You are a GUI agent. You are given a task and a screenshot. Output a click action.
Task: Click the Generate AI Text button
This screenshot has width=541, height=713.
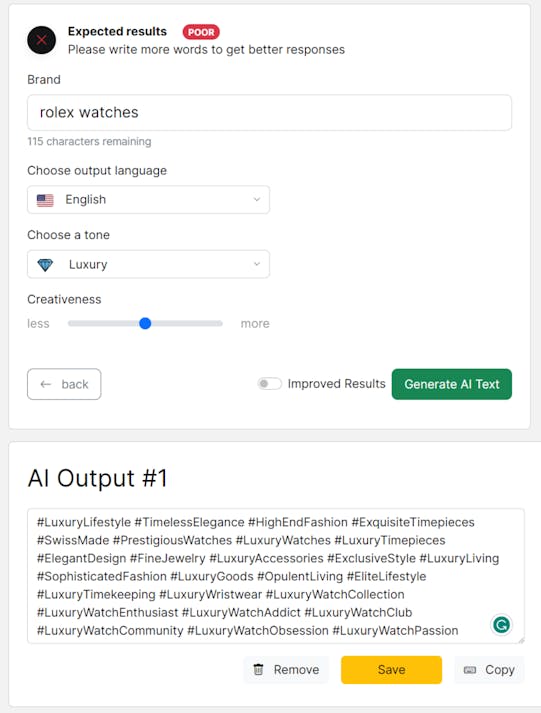[x=451, y=384]
